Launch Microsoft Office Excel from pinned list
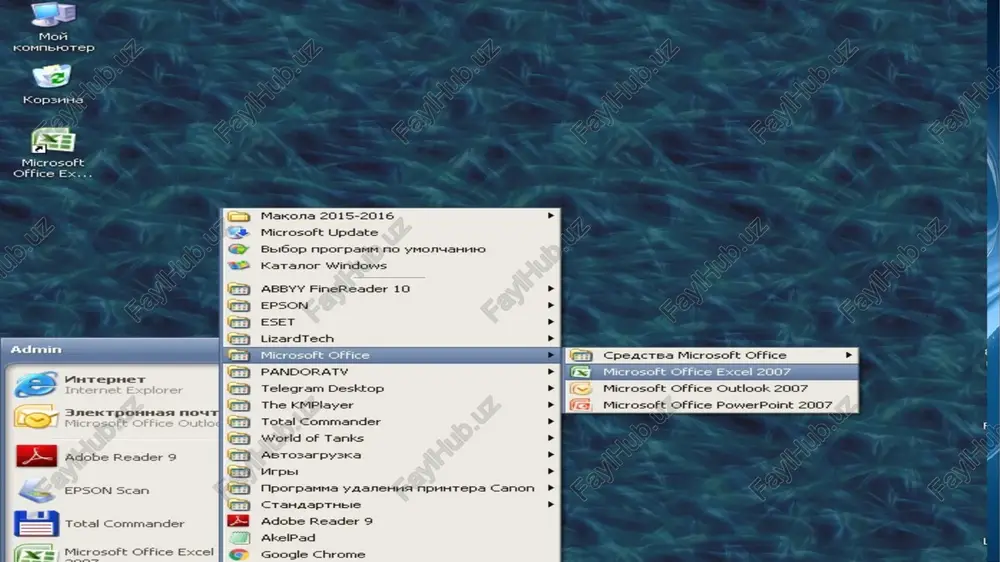 click(115, 552)
